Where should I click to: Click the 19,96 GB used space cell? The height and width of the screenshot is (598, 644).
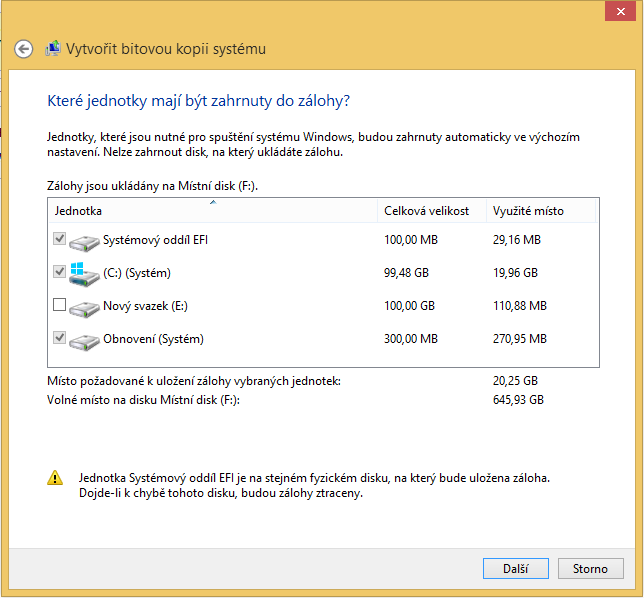pyautogui.click(x=515, y=273)
